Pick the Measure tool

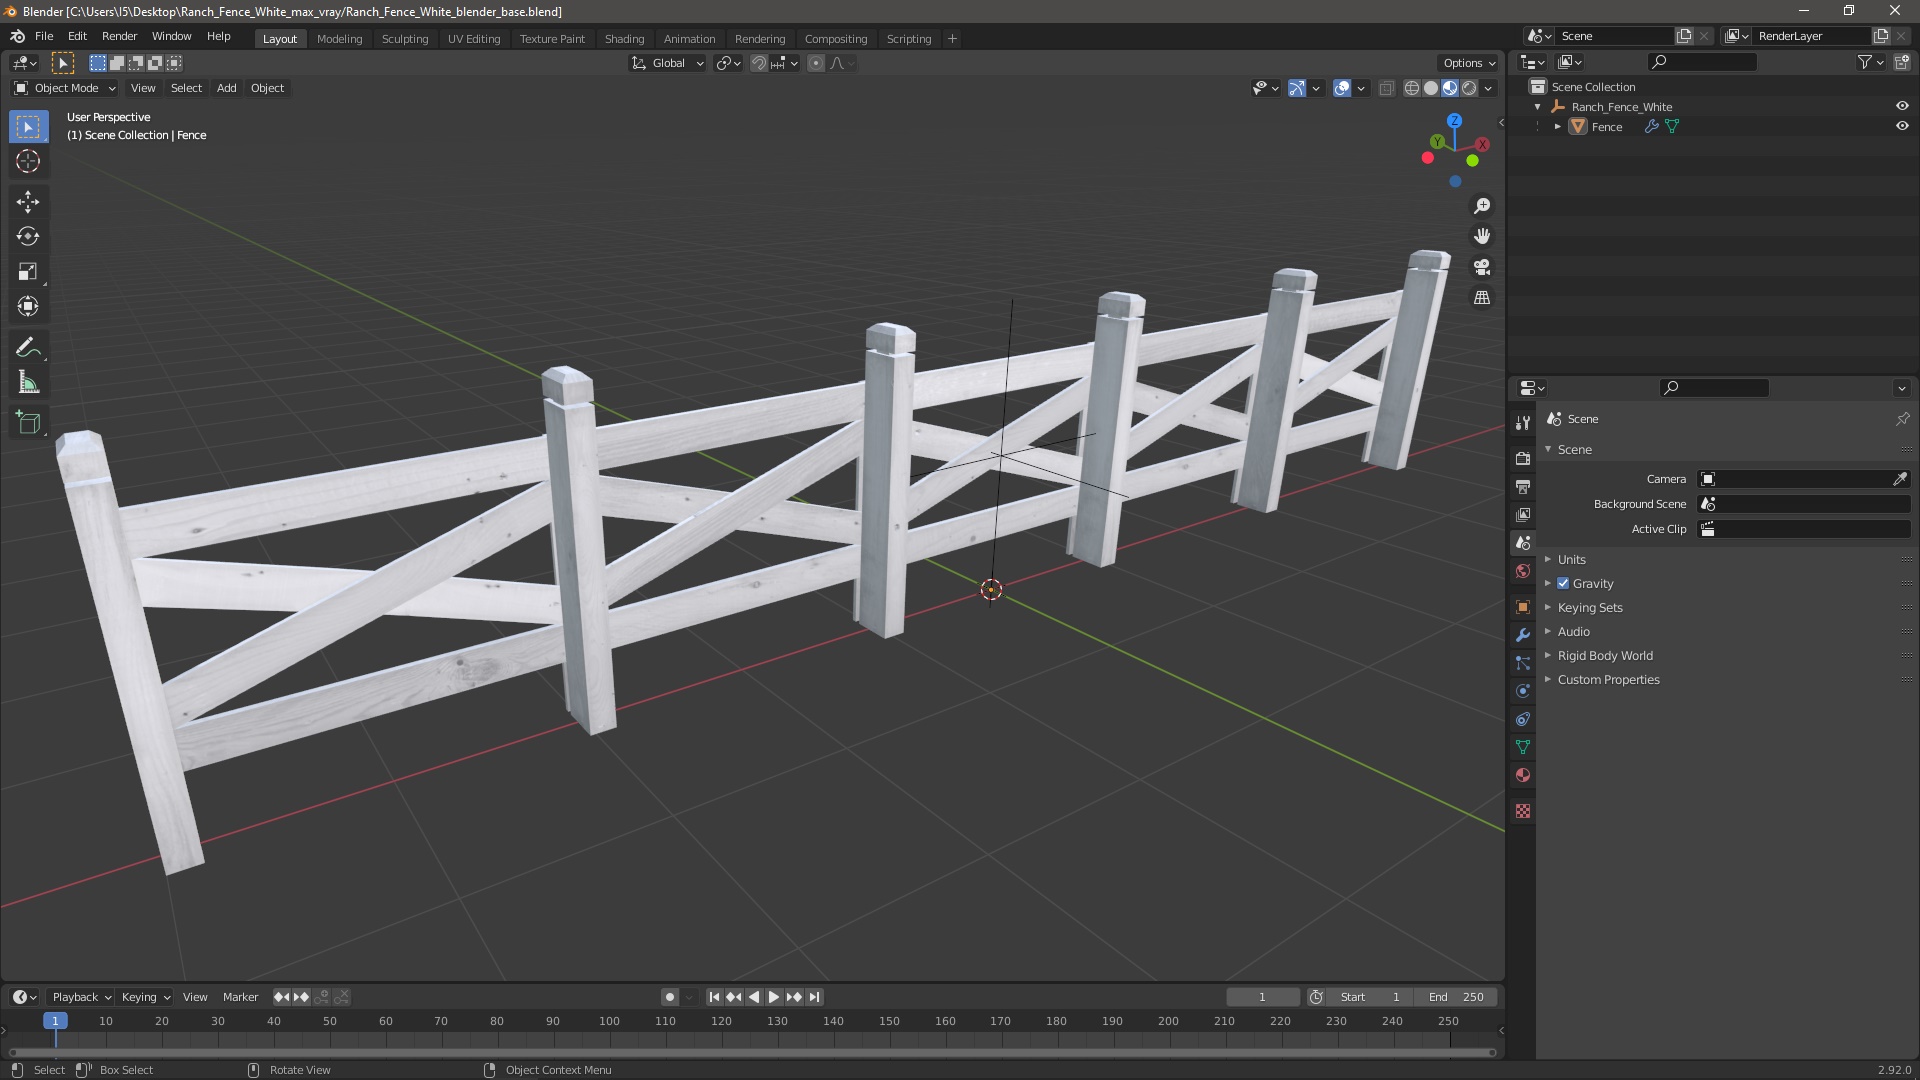(28, 383)
